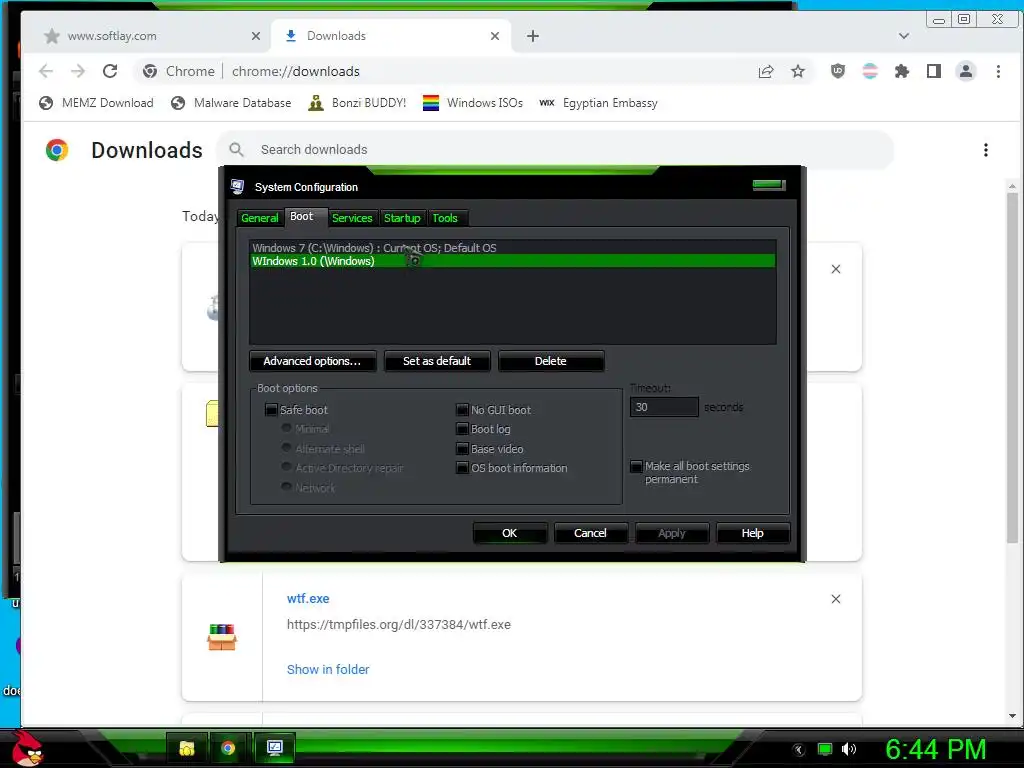Open Chrome three-dot main menu
Viewport: 1024px width, 768px height.
[998, 71]
